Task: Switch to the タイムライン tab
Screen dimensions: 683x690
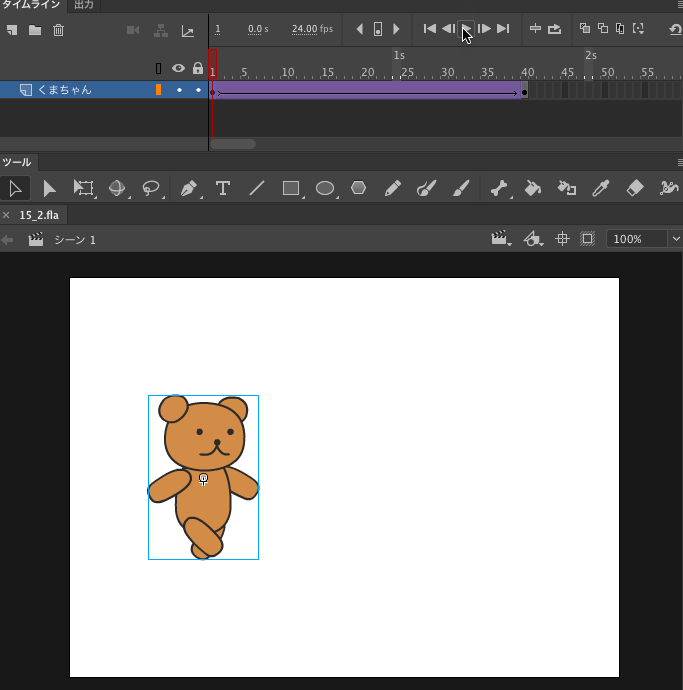Action: tap(31, 5)
